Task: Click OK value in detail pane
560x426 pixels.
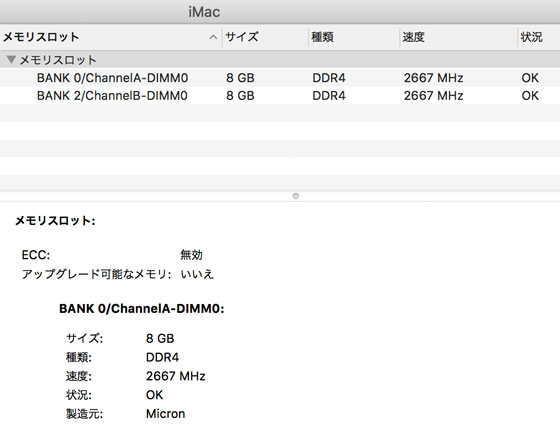Action: coord(154,395)
